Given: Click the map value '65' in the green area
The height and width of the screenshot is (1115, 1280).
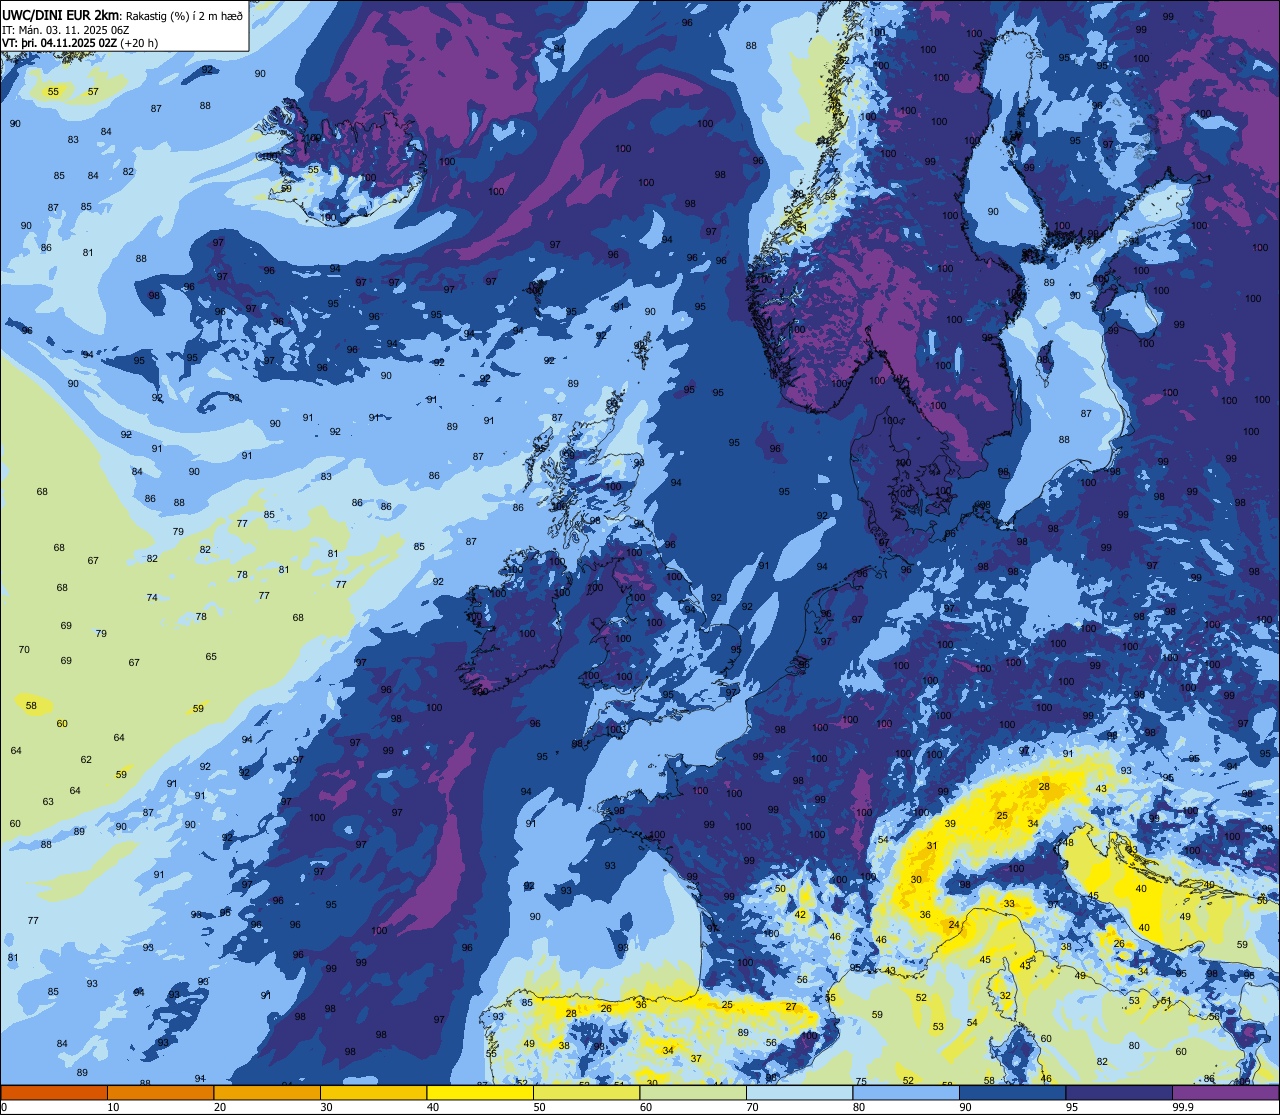Looking at the screenshot, I should click(211, 657).
